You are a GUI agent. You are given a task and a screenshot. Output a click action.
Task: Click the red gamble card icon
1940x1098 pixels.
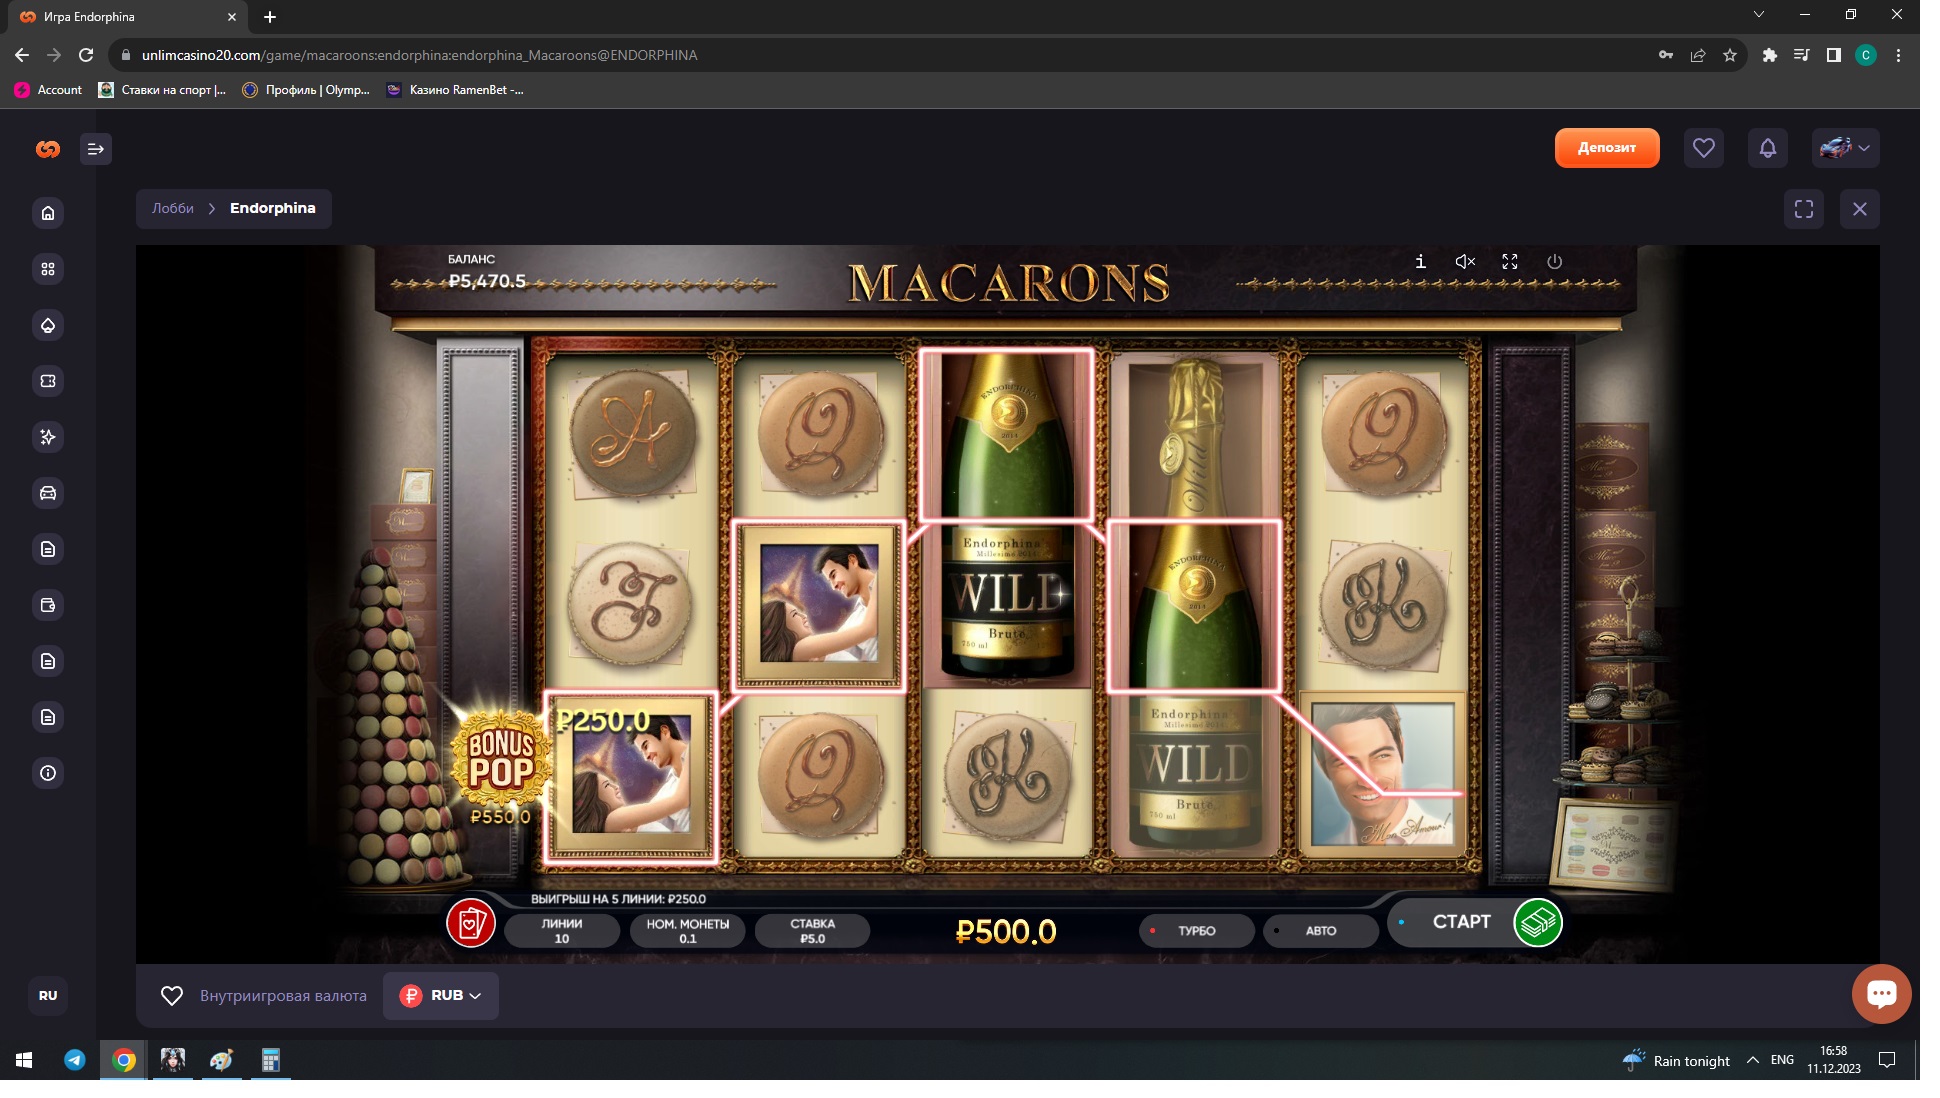point(471,922)
